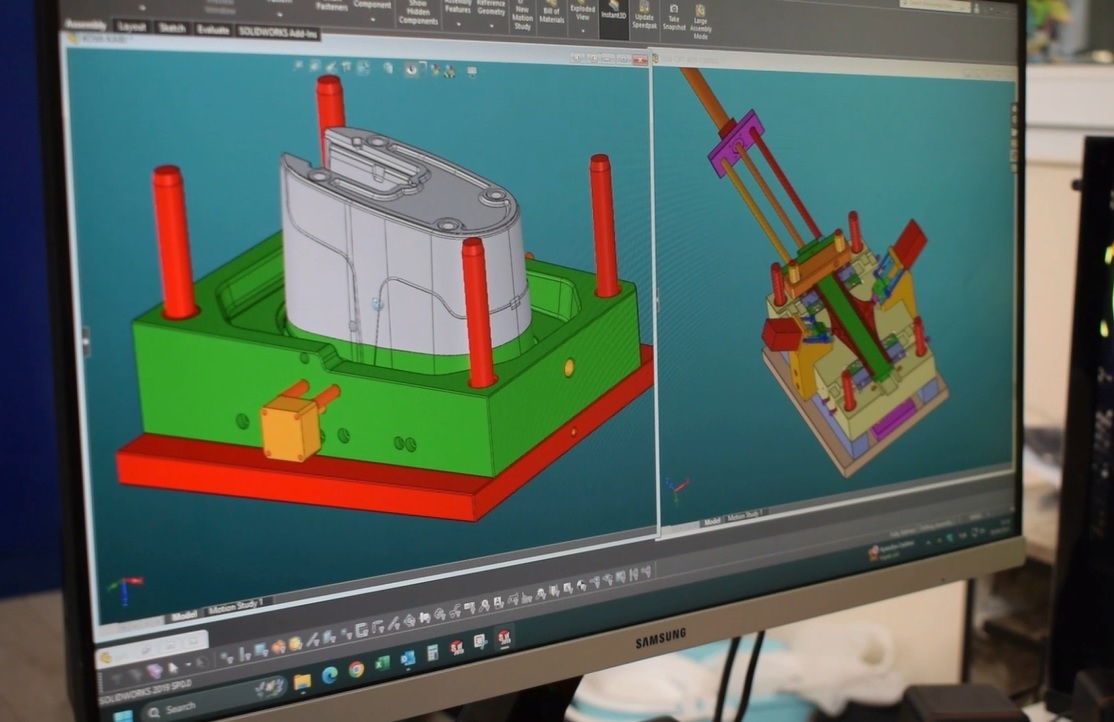Open the Windows Start menu
The width and height of the screenshot is (1114, 722).
123,716
